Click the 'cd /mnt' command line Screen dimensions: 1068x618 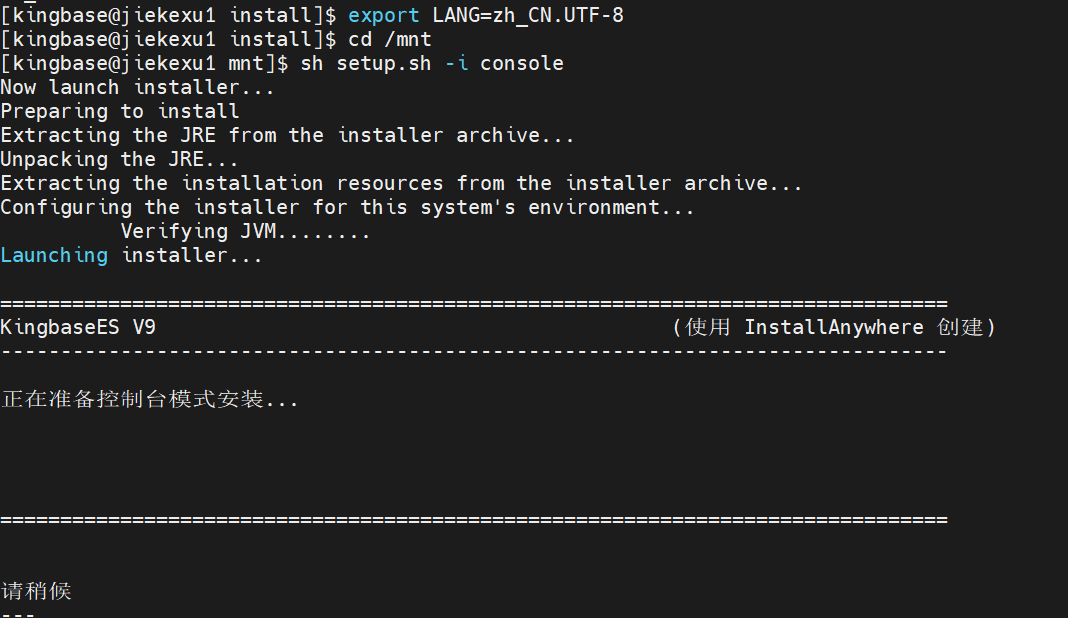(x=390, y=40)
